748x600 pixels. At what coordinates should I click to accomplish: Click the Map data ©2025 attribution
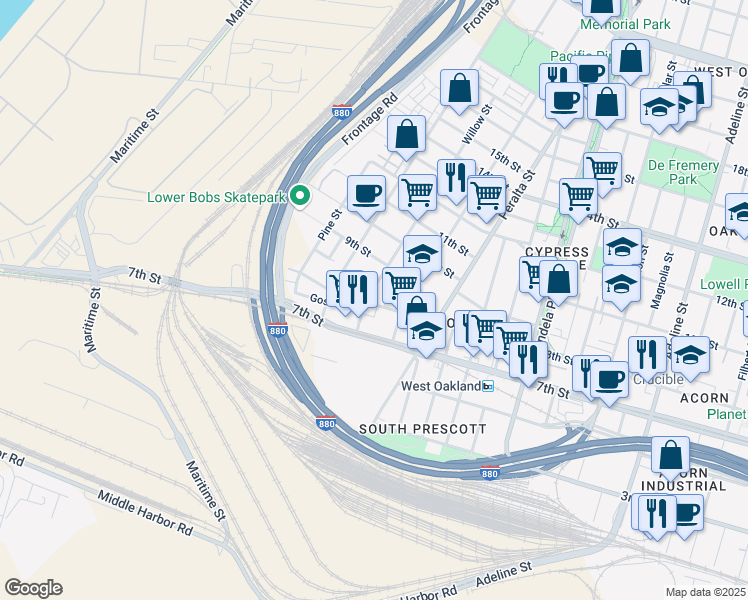(x=706, y=592)
